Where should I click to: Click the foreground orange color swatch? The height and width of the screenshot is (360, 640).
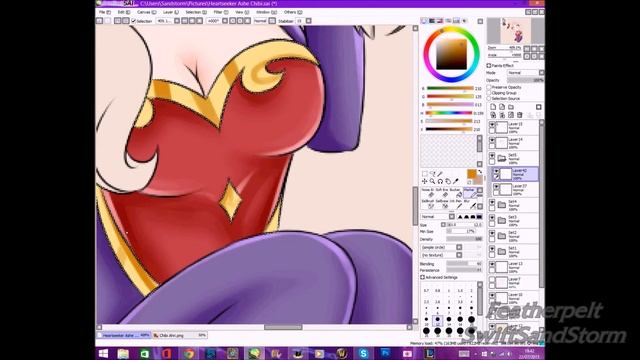471,174
